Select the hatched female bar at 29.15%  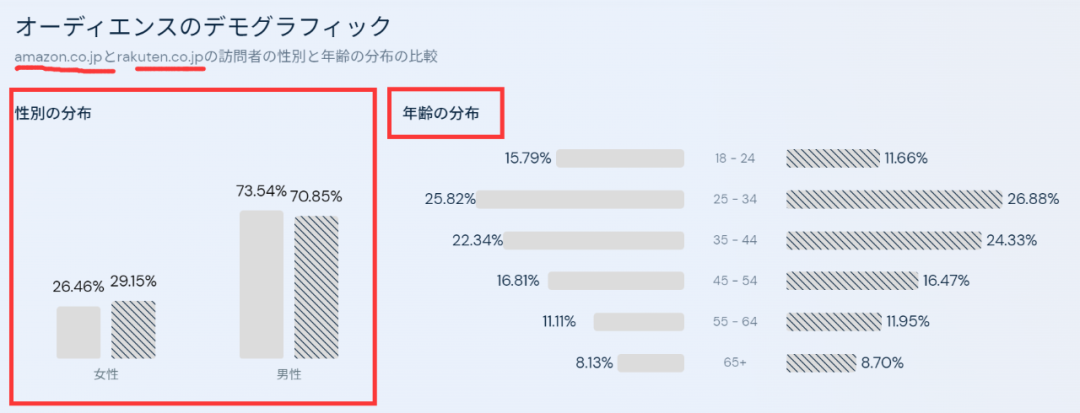click(x=133, y=329)
